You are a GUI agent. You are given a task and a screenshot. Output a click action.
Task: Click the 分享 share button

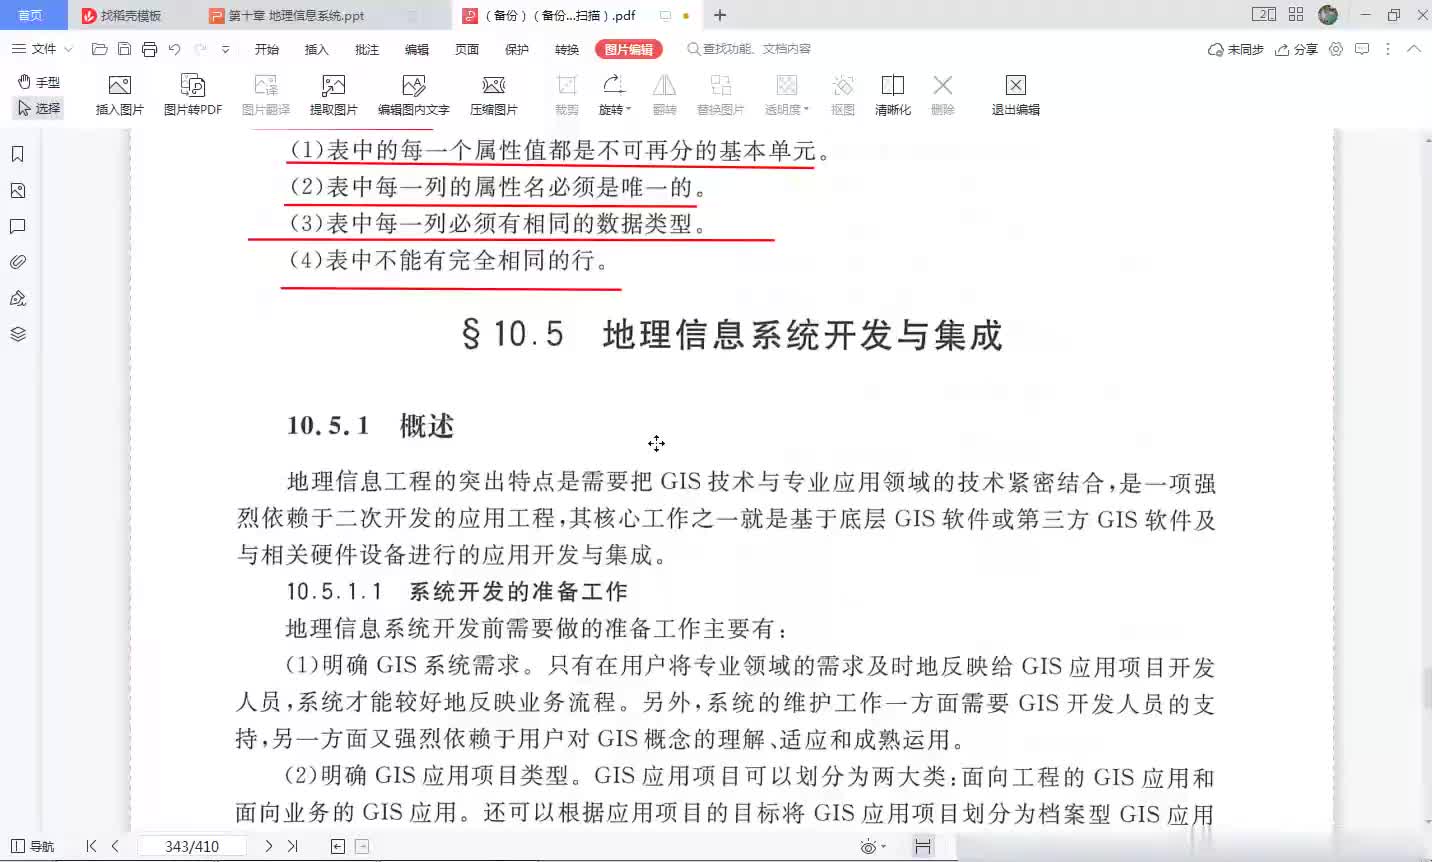[1296, 49]
